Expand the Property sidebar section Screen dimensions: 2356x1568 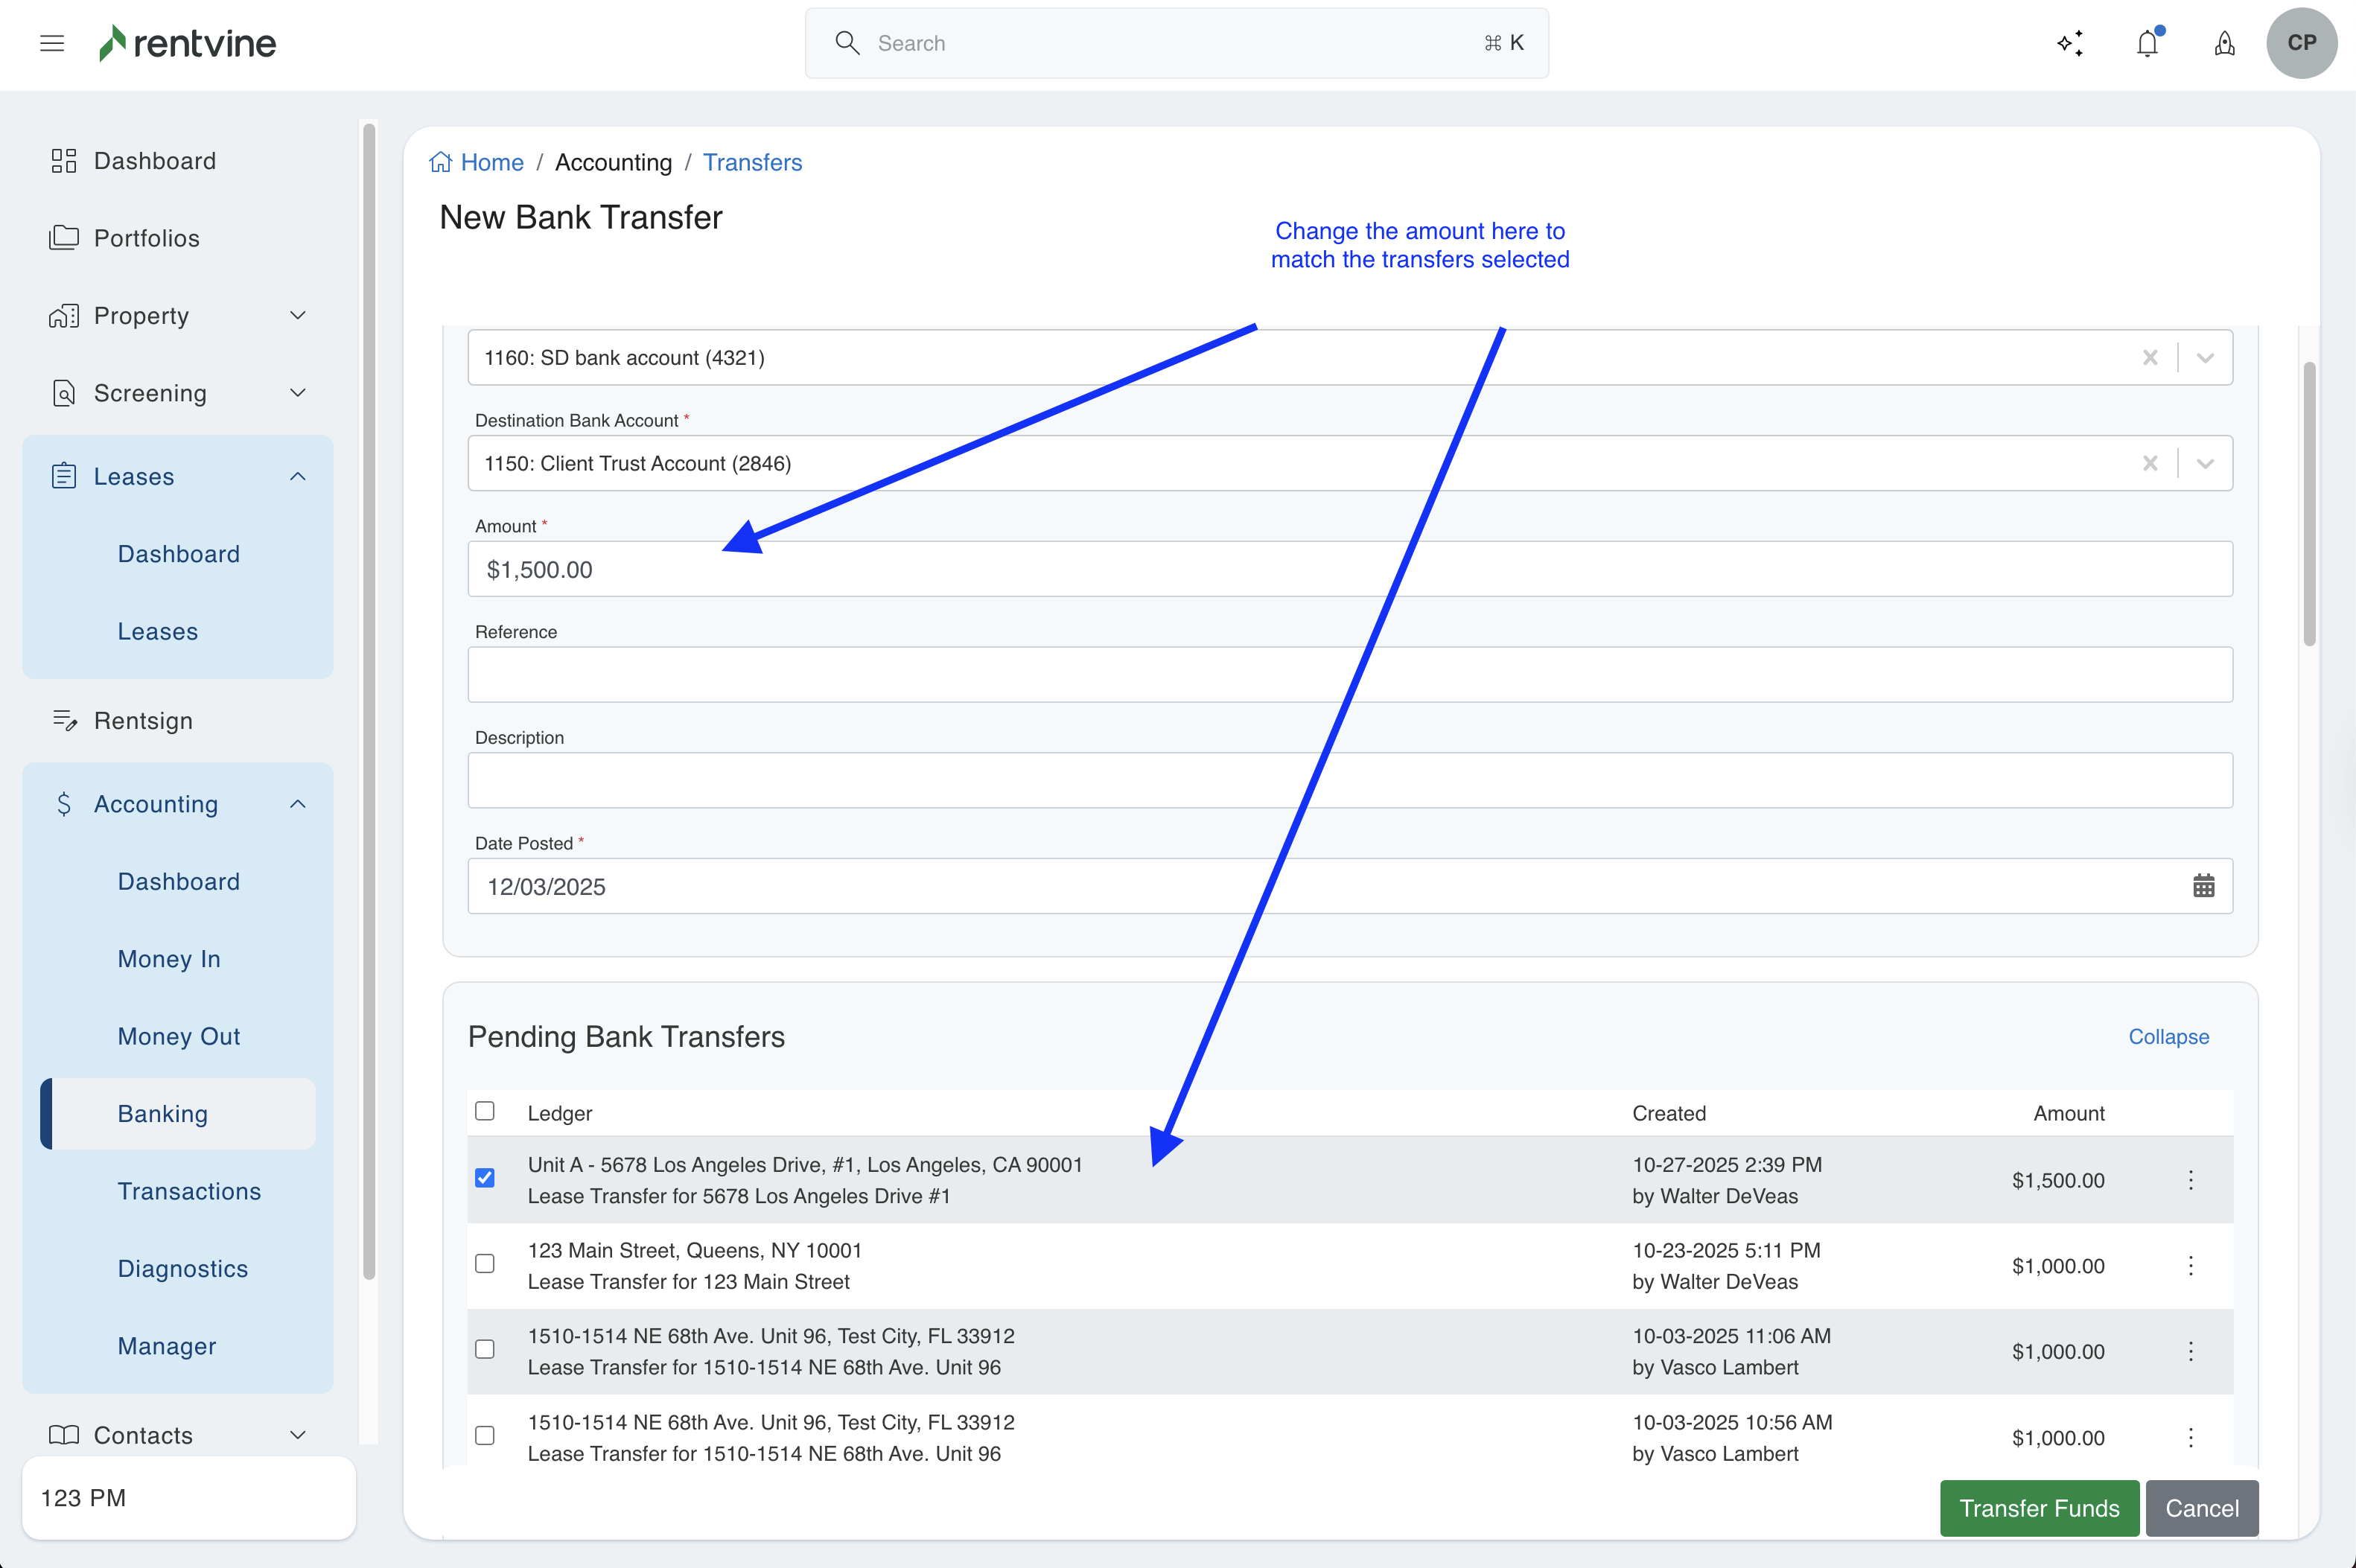(x=297, y=316)
